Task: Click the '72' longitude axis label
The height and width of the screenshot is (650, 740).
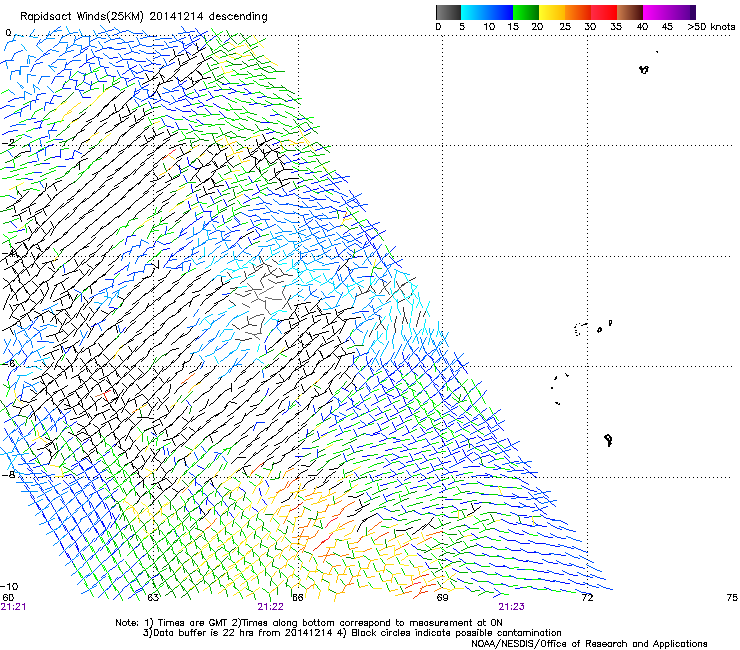Action: tap(587, 598)
